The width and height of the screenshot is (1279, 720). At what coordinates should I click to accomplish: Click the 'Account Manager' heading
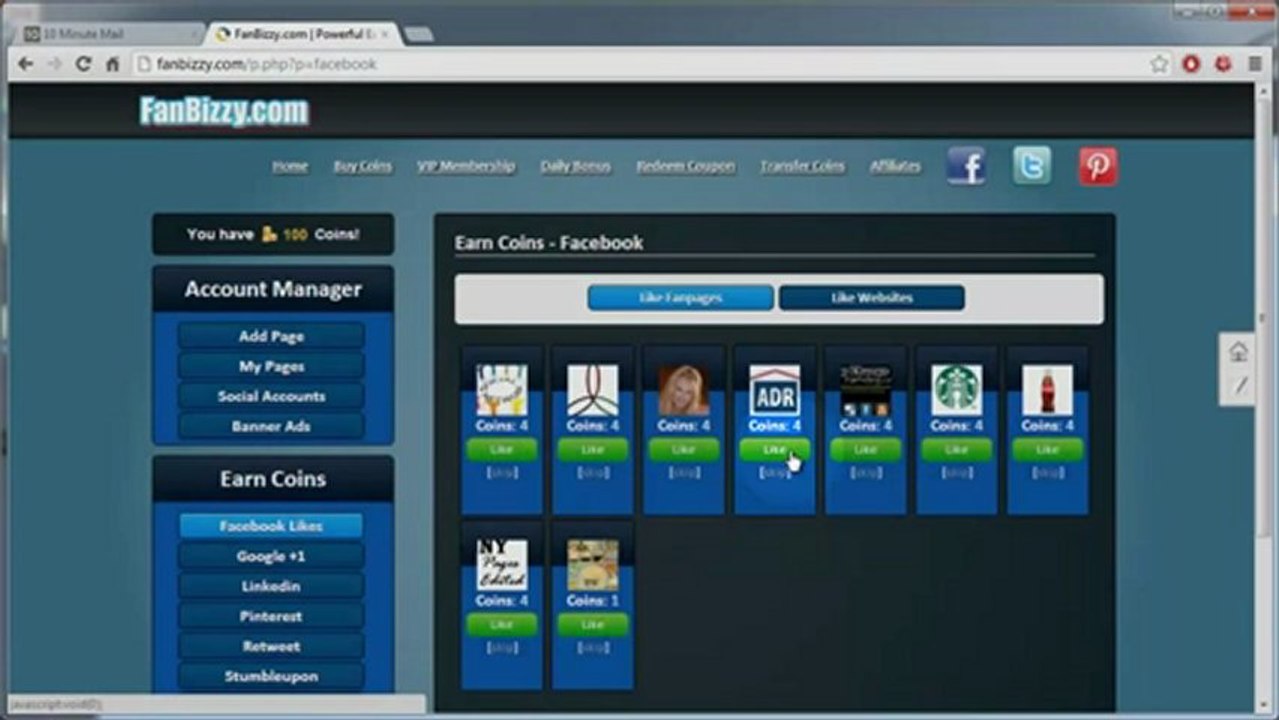point(273,290)
